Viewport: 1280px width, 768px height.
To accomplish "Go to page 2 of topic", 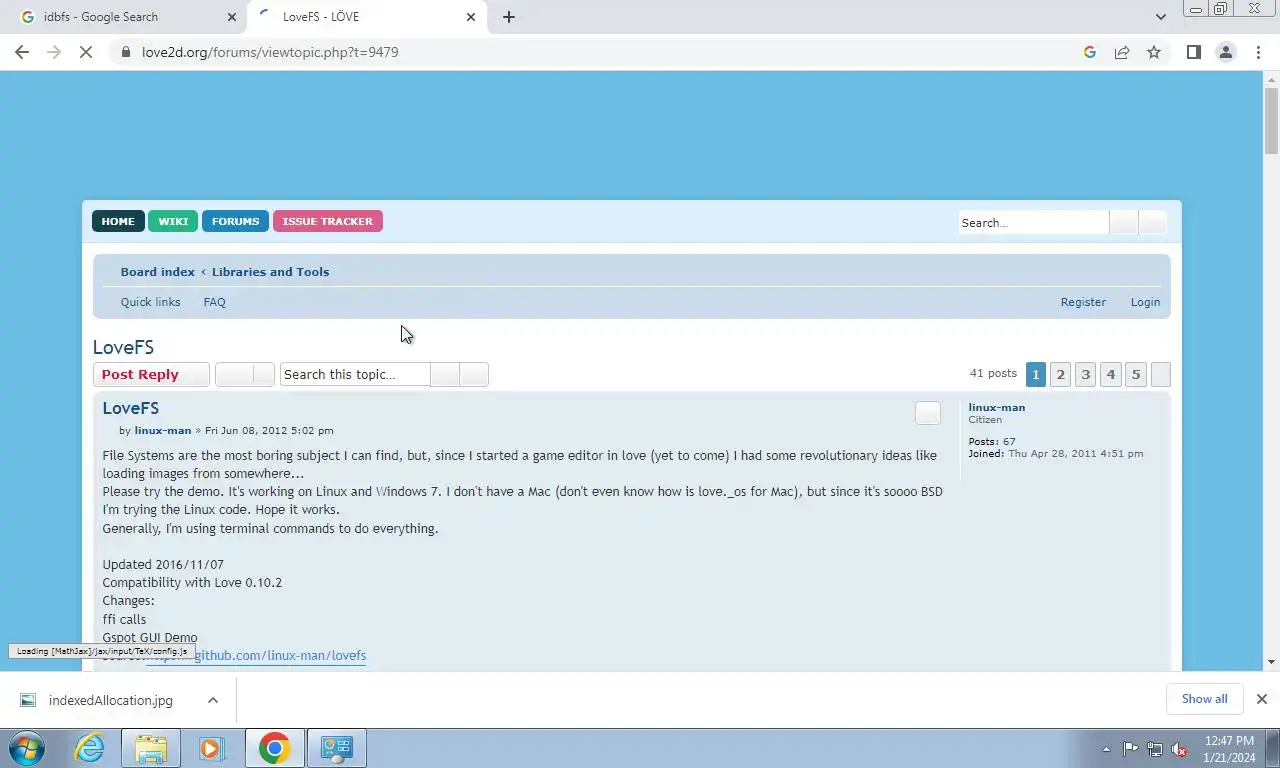I will coord(1061,374).
